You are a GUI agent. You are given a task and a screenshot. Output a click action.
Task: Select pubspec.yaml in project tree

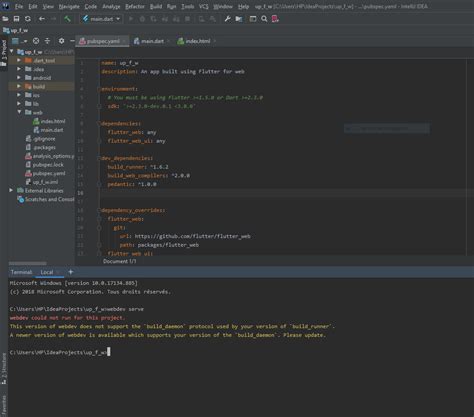point(45,173)
